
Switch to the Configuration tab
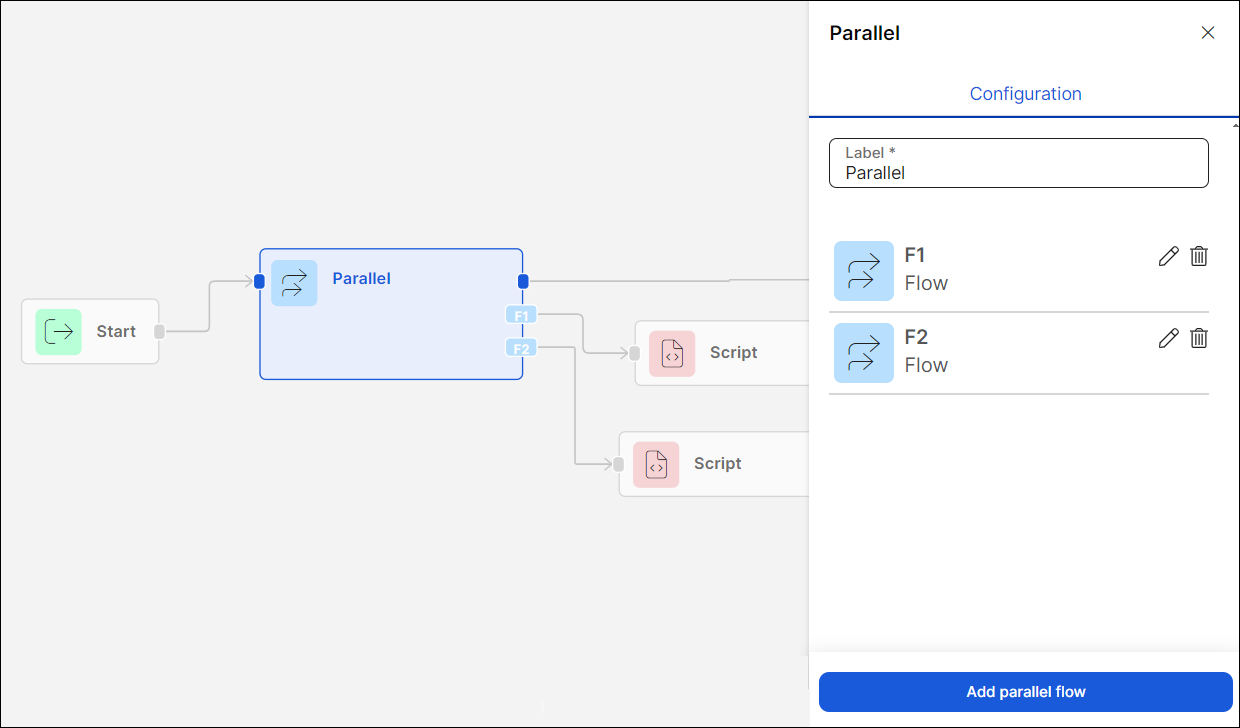tap(1025, 93)
